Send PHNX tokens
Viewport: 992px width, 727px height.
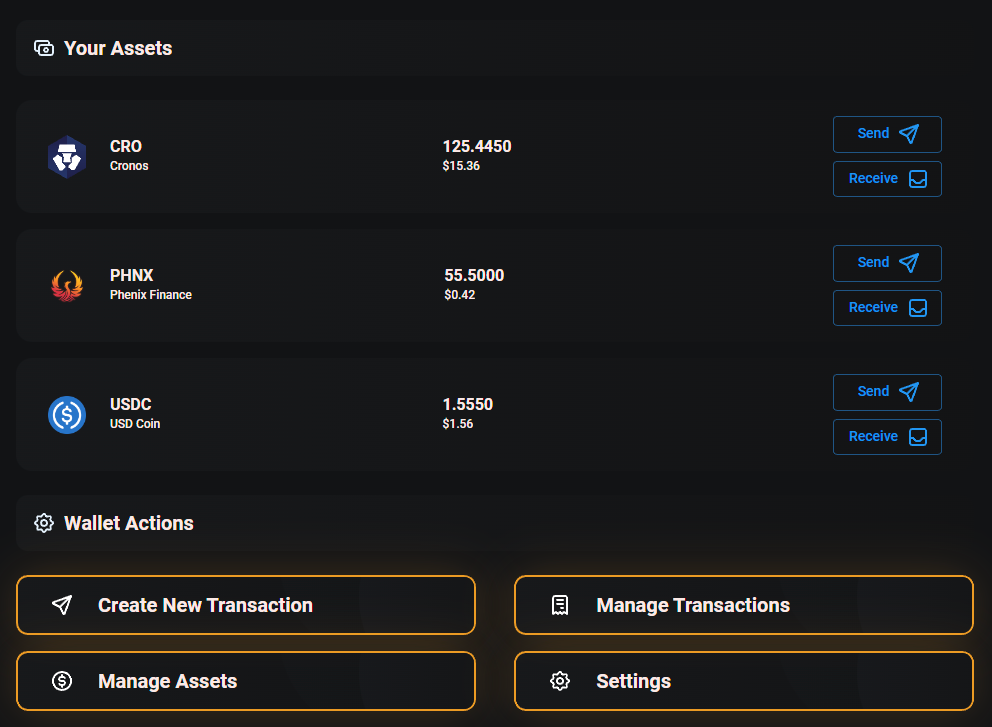click(887, 263)
